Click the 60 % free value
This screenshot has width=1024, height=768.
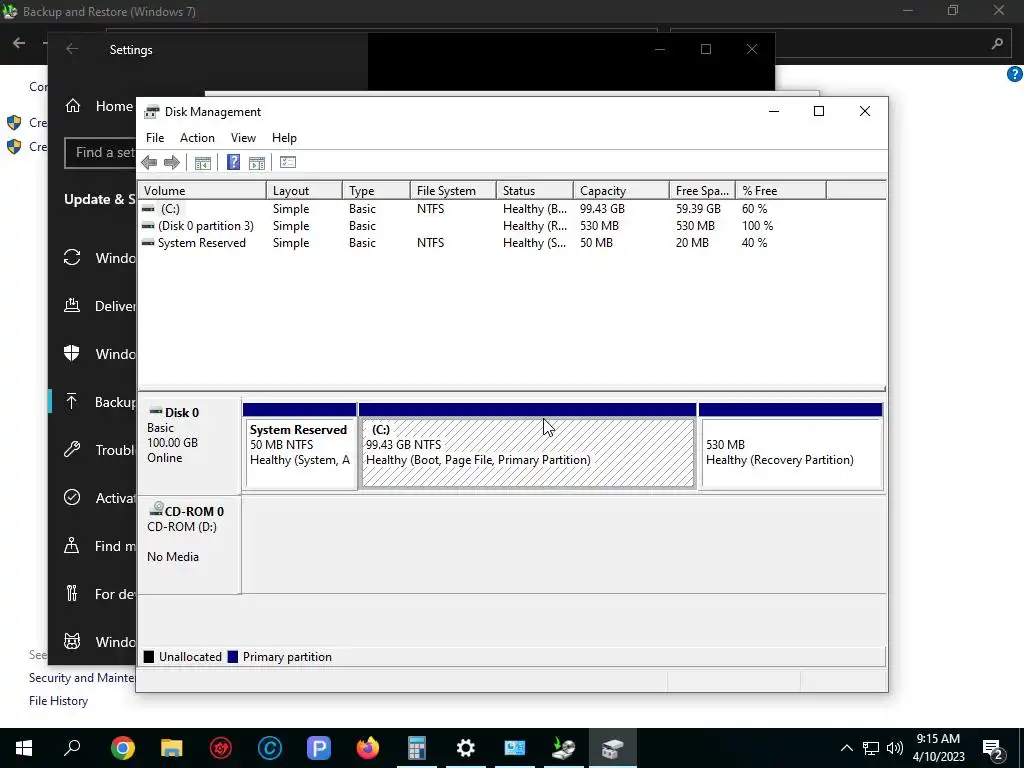pyautogui.click(x=754, y=209)
